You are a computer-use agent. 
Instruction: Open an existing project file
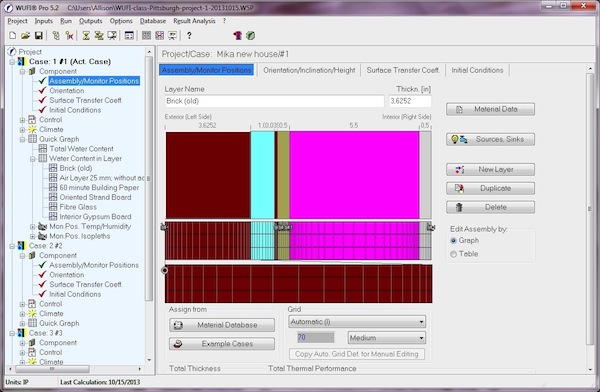tap(26, 36)
